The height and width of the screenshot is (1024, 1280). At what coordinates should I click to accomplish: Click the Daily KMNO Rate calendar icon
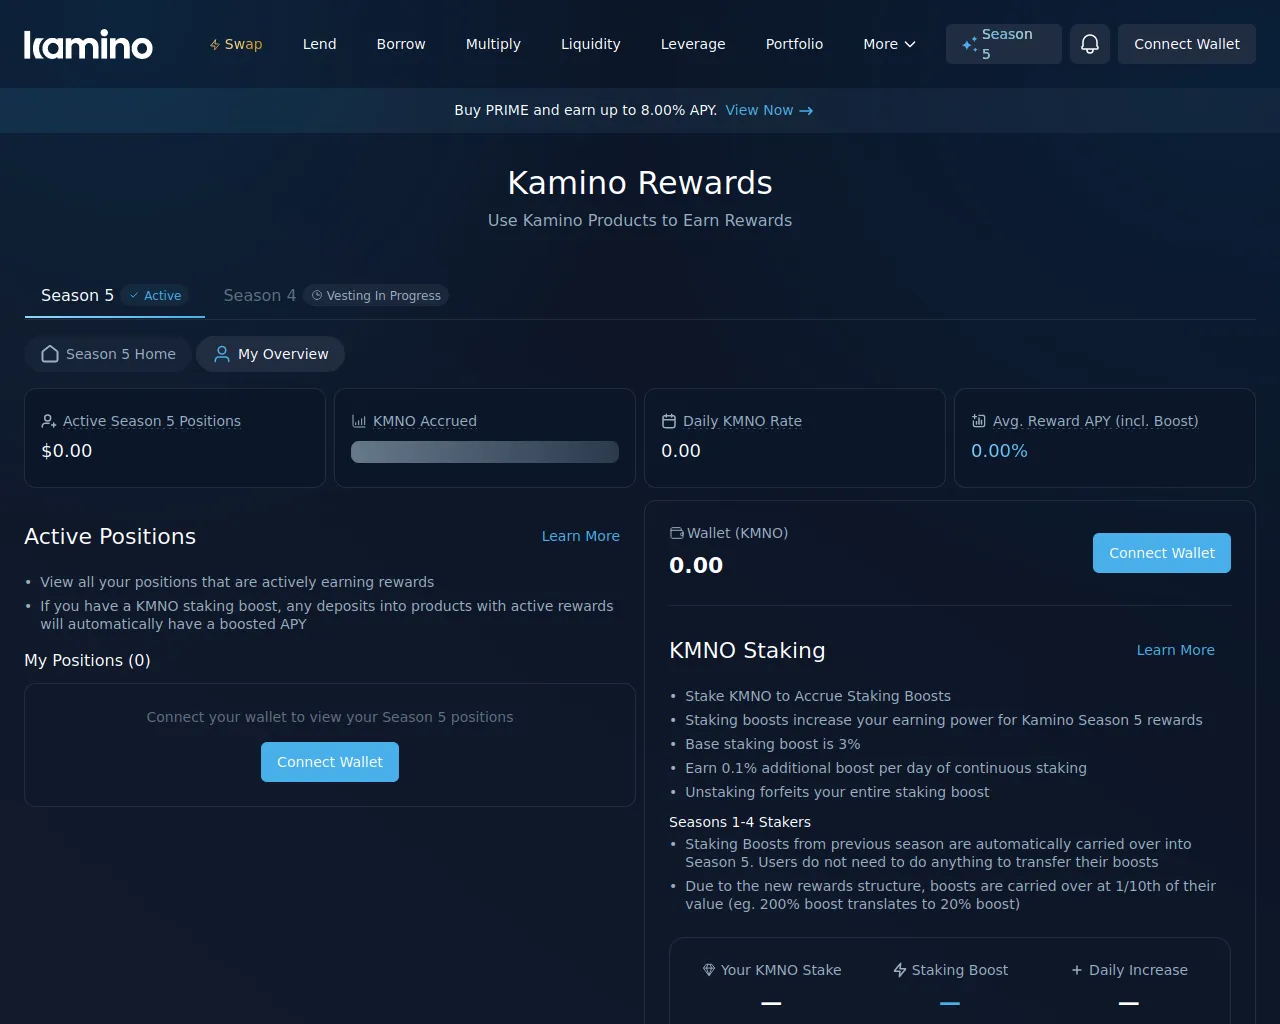[x=668, y=421]
